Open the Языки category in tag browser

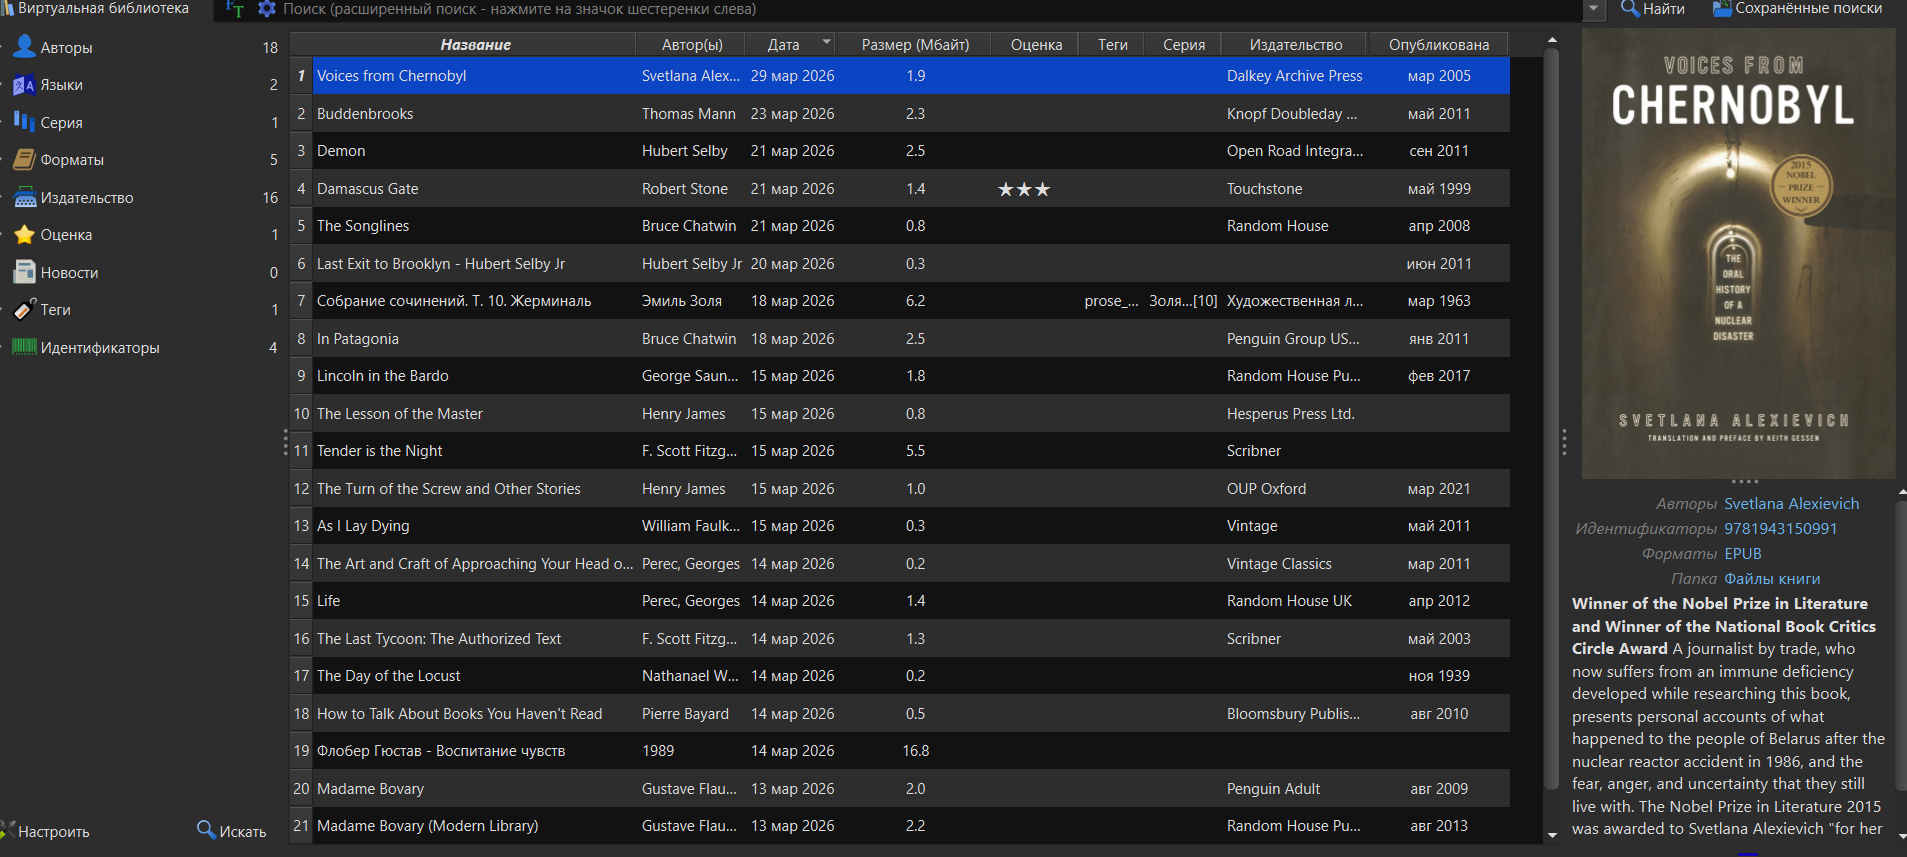coord(61,85)
